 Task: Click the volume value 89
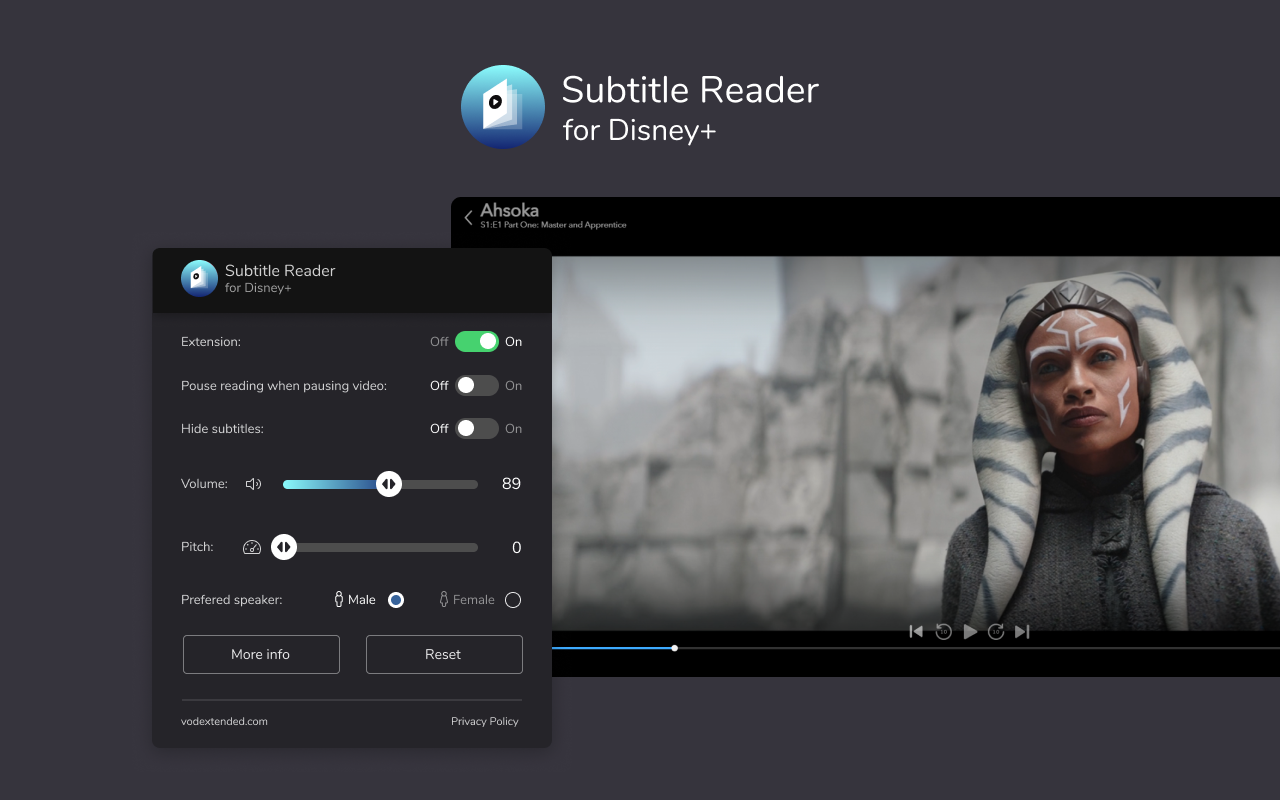511,484
